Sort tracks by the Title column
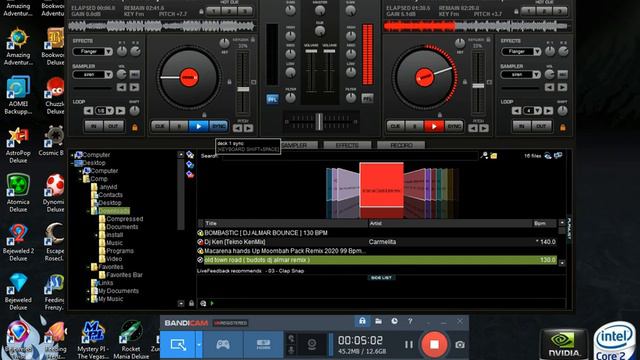Viewport: 640px width, 360px height. coord(285,224)
